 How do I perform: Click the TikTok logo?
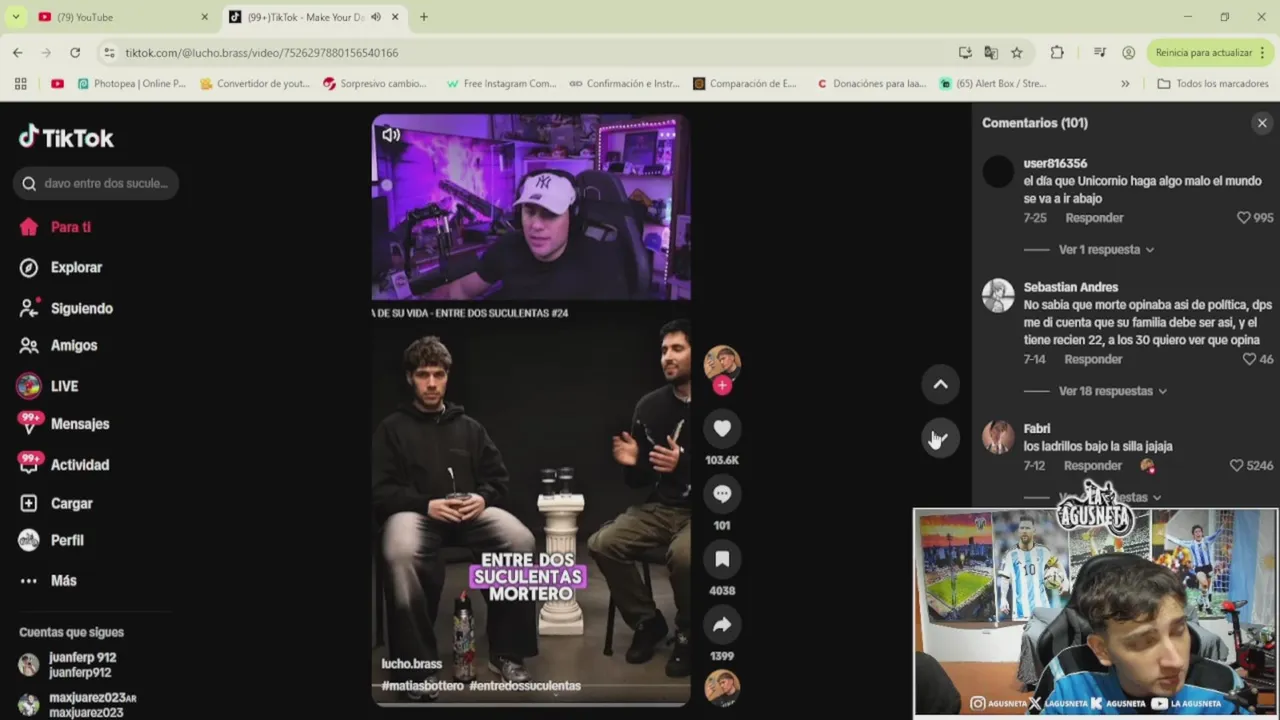pos(66,137)
